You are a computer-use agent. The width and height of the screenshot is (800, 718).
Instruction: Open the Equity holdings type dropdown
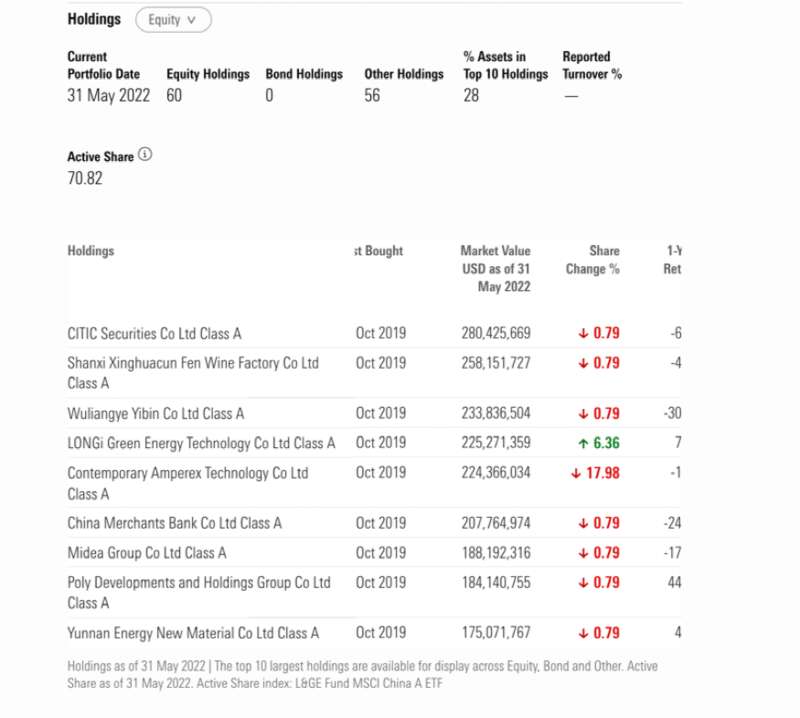(x=173, y=20)
